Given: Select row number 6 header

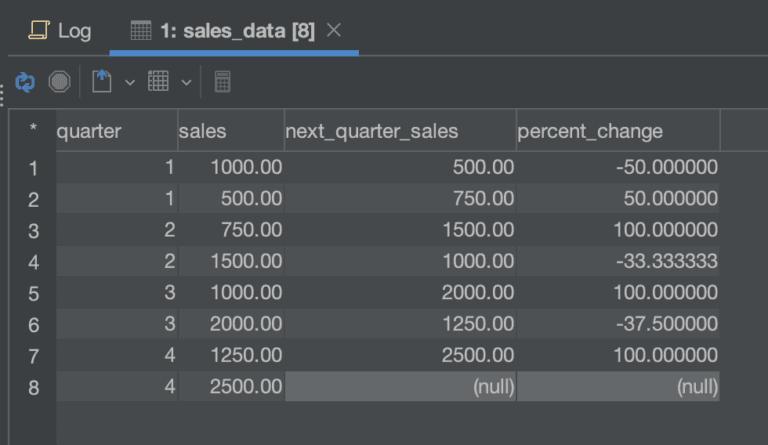Looking at the screenshot, I should coord(33,325).
